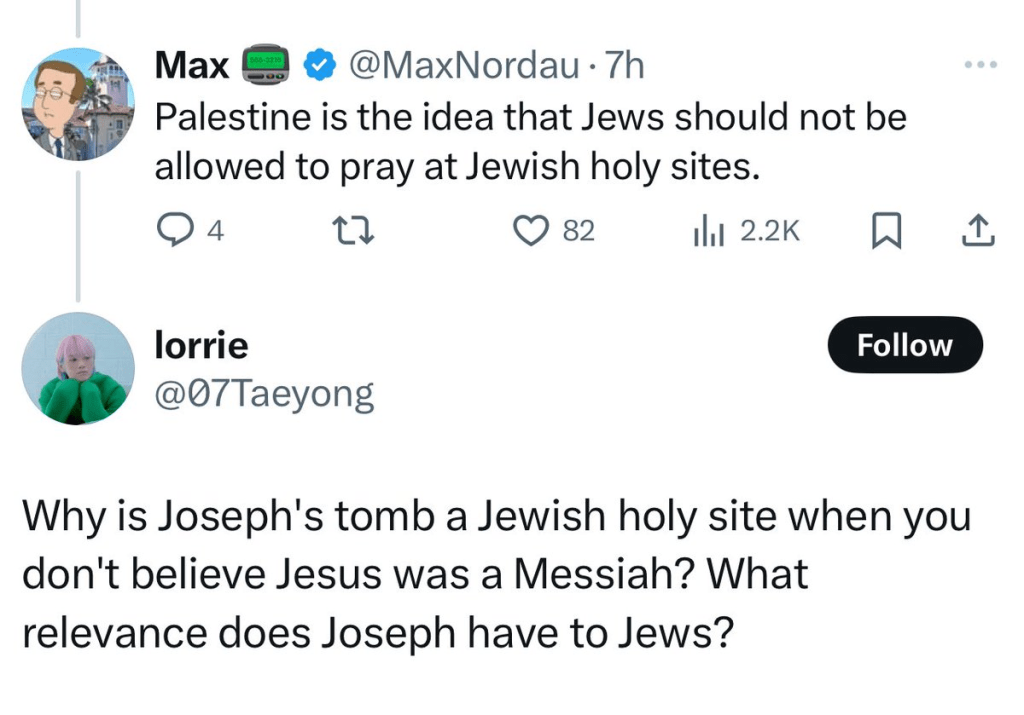Open view analytics bar chart icon
This screenshot has width=1024, height=715.
708,231
